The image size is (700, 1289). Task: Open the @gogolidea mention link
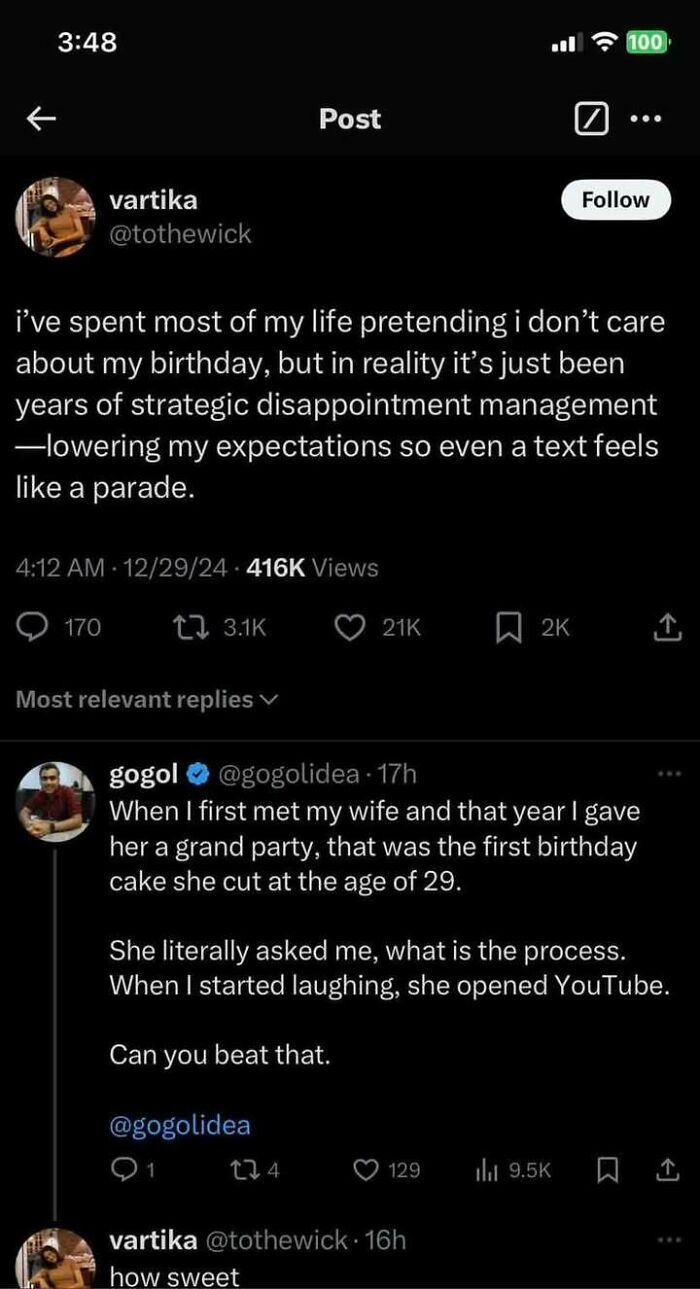pyautogui.click(x=179, y=1125)
